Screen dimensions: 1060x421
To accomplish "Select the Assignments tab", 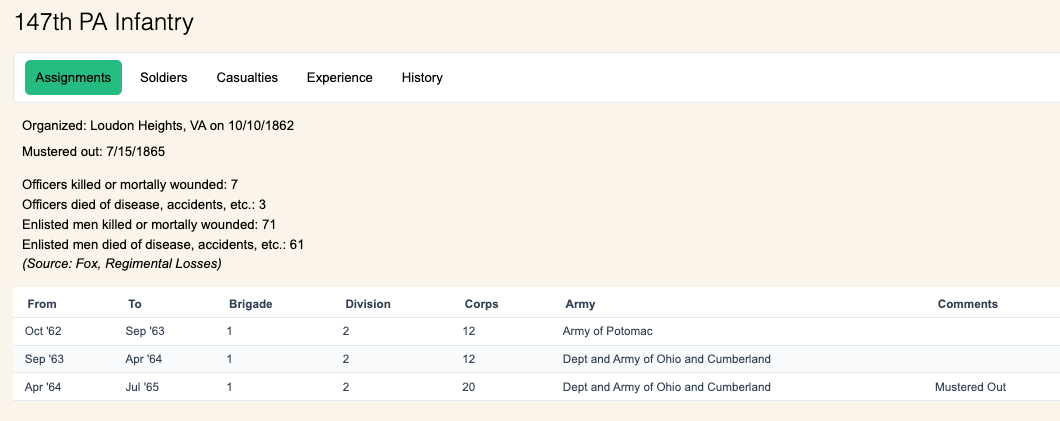I will pyautogui.click(x=73, y=78).
